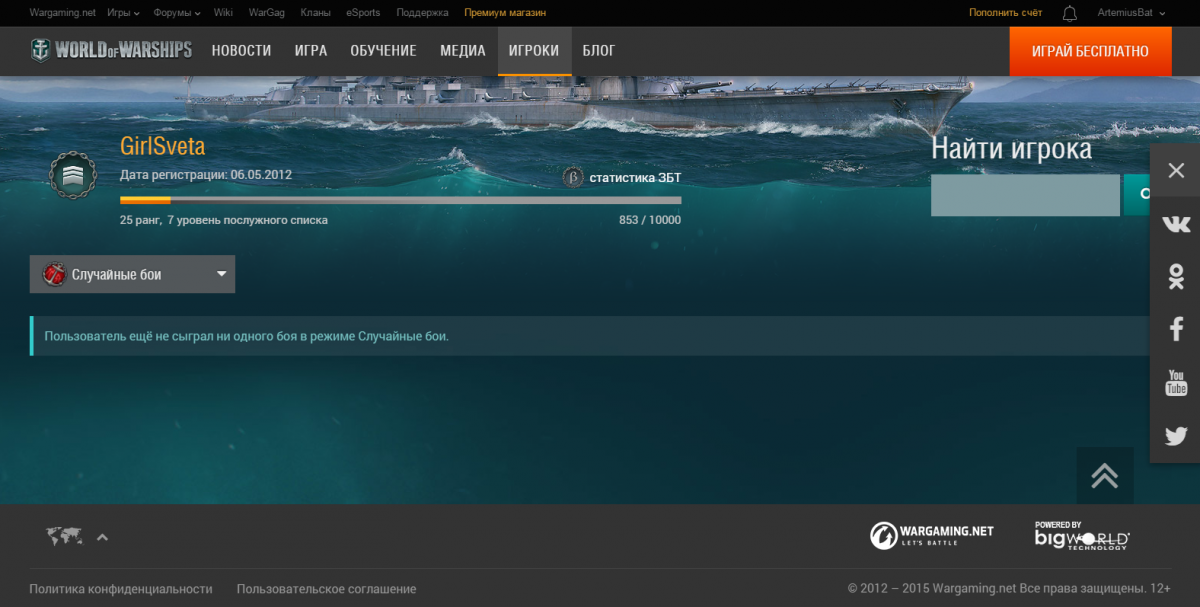This screenshot has width=1200, height=607.
Task: Open the VK social share icon
Action: pos(1176,224)
